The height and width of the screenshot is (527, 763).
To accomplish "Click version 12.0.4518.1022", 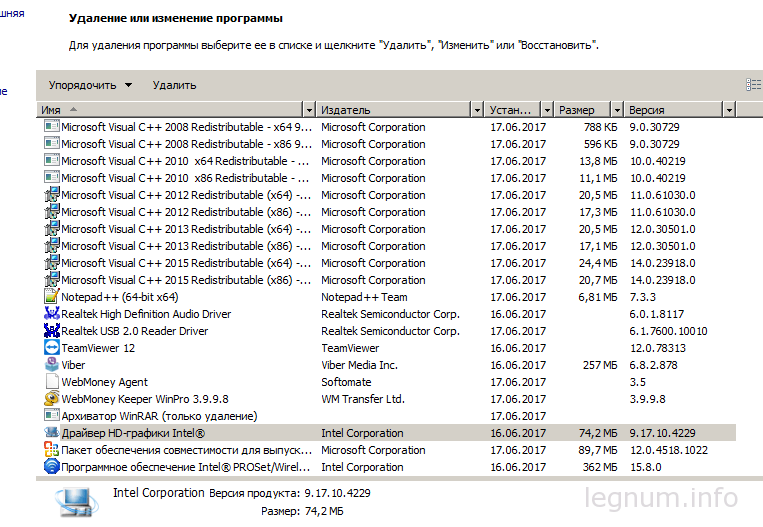I will (x=669, y=450).
